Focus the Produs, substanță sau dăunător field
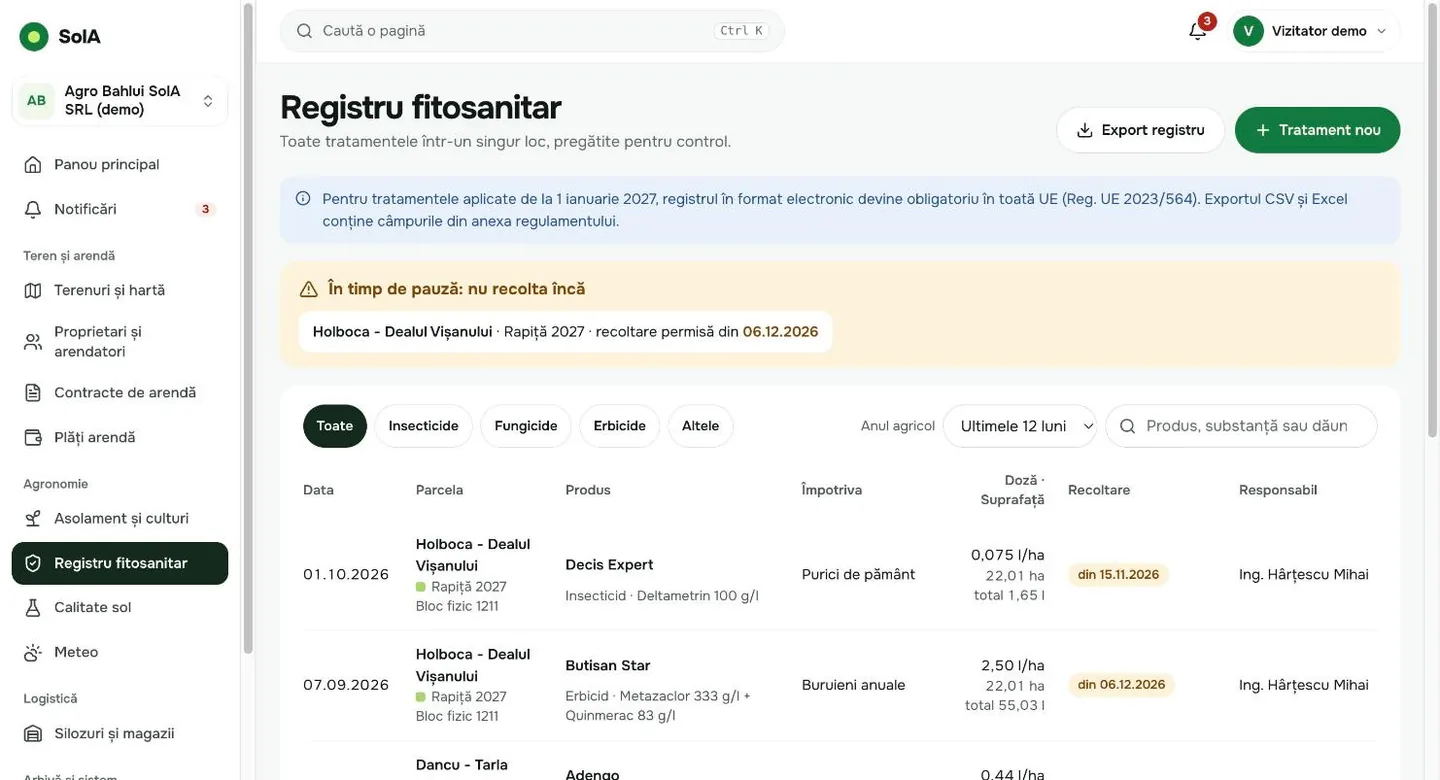 tap(1241, 426)
